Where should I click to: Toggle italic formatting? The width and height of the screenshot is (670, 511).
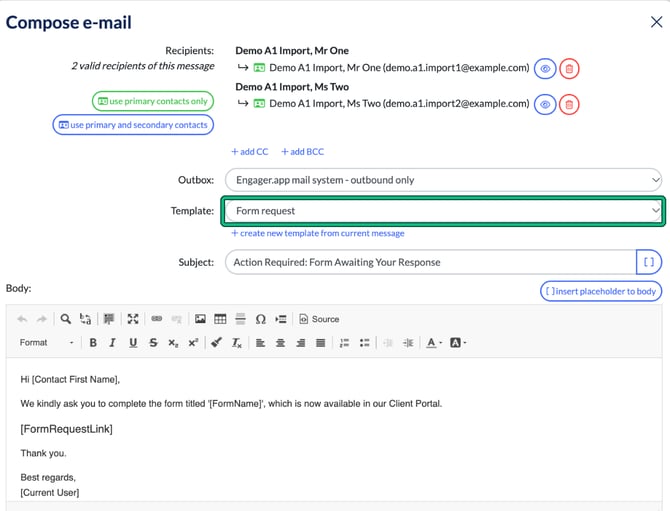[x=112, y=343]
